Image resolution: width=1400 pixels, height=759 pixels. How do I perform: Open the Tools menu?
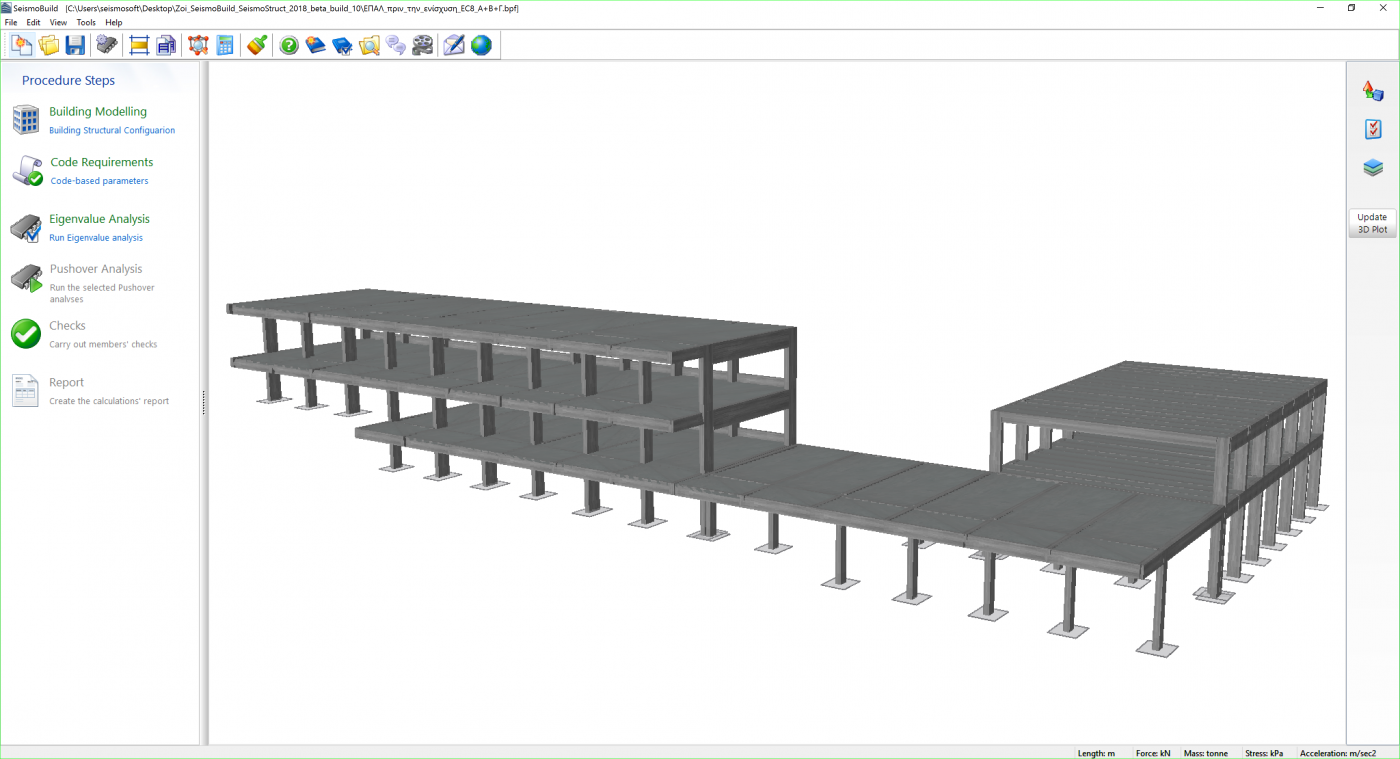pos(86,22)
